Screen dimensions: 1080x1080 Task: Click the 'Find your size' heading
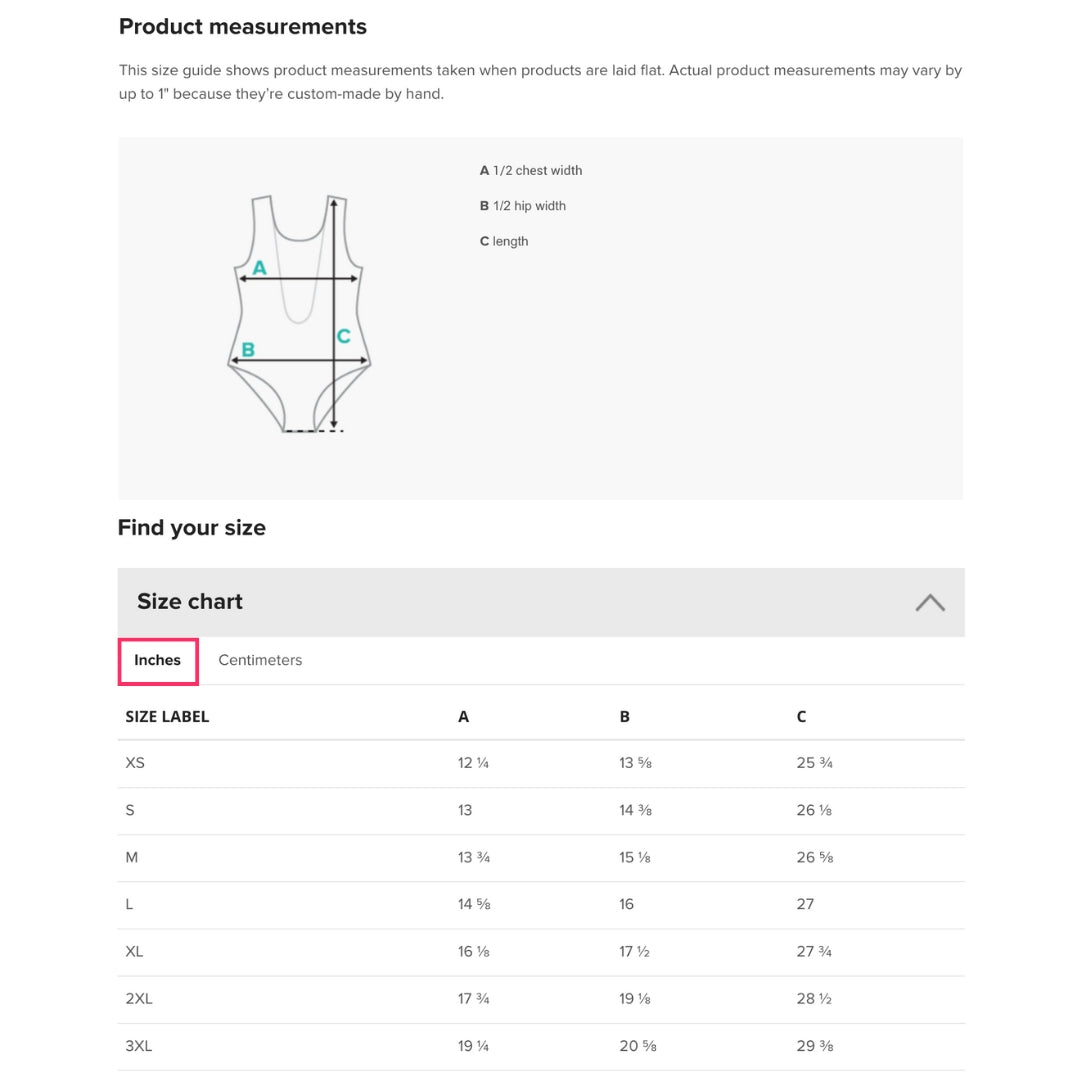point(192,527)
